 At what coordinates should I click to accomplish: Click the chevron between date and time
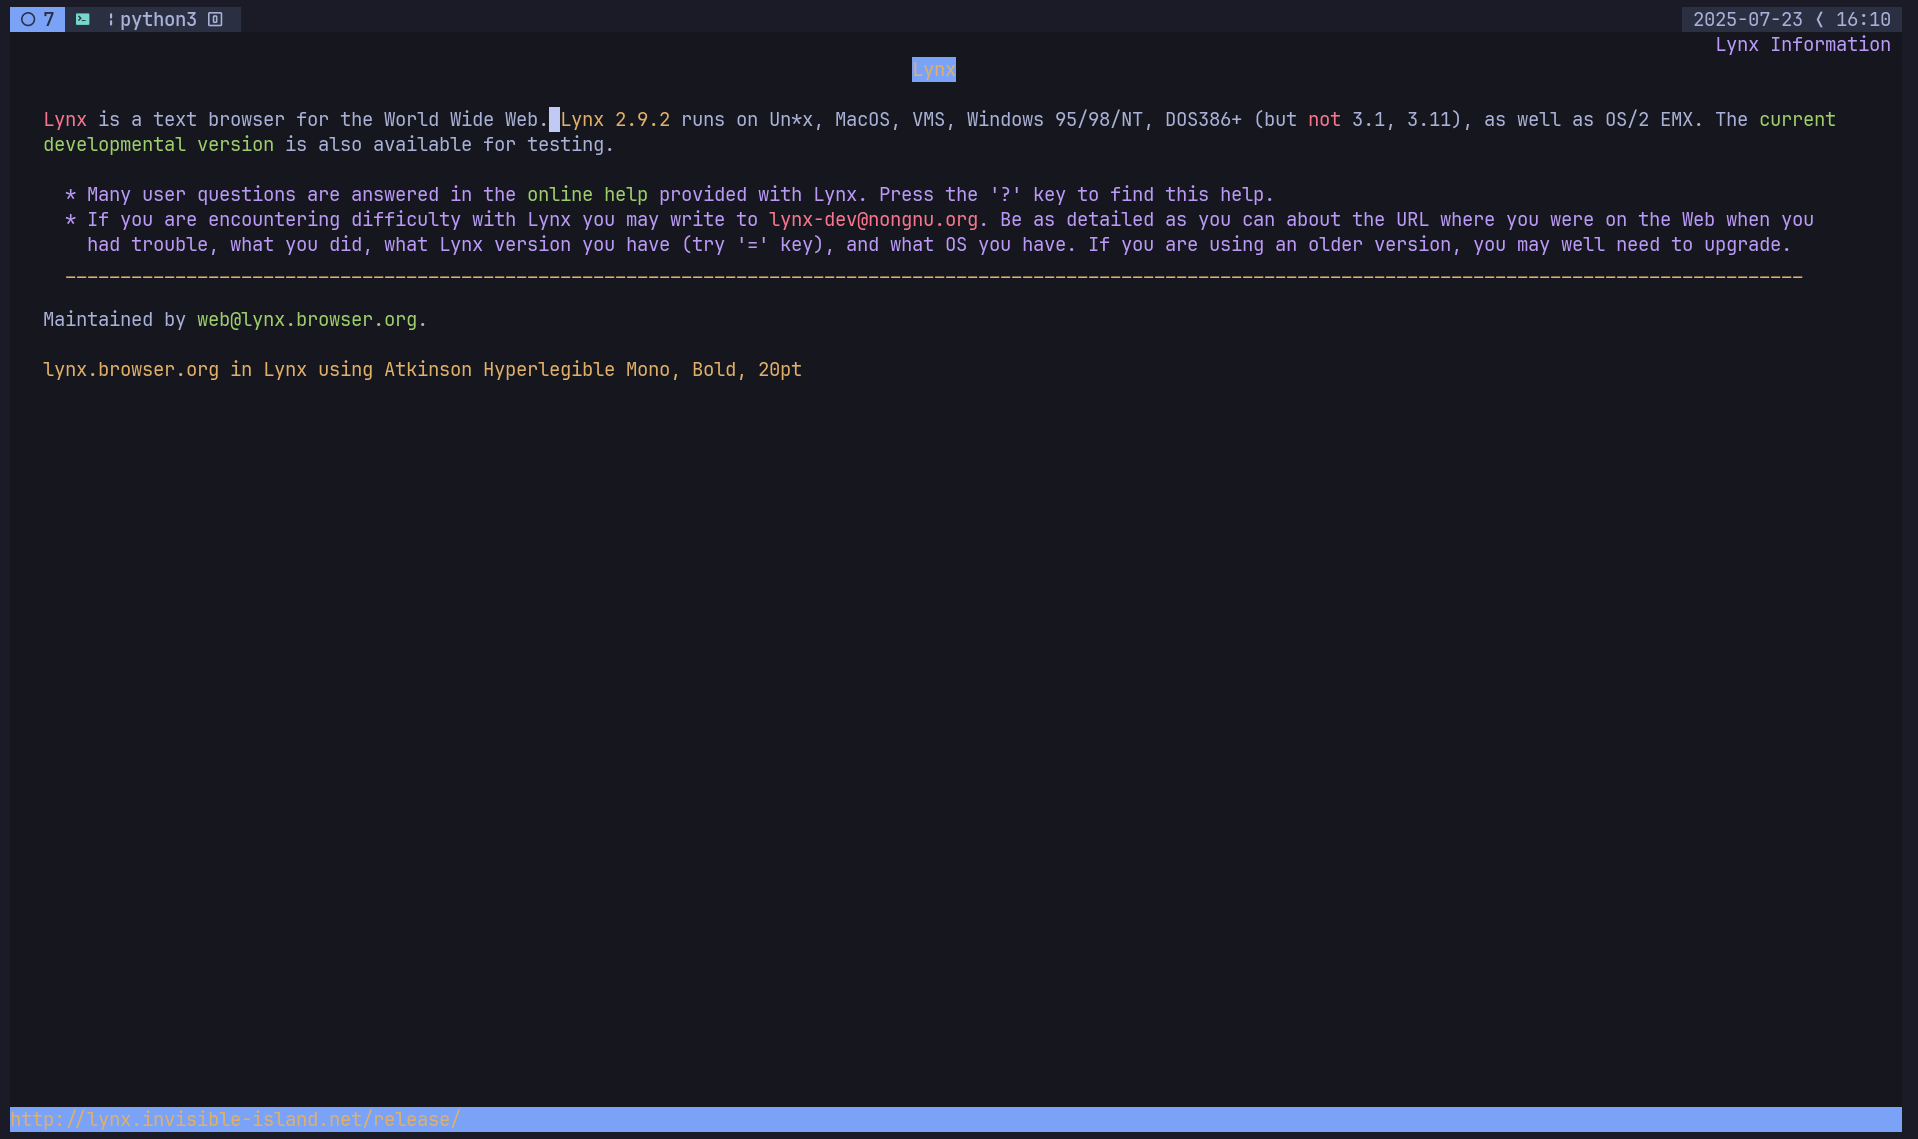[x=1819, y=19]
